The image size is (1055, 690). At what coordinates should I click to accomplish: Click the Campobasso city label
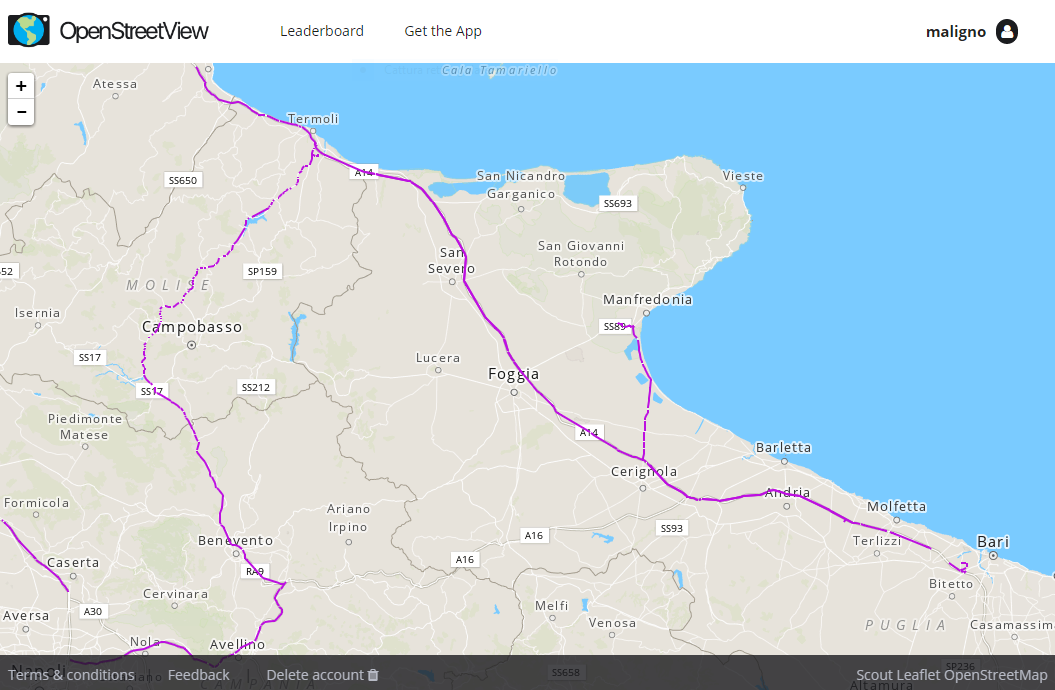[192, 327]
